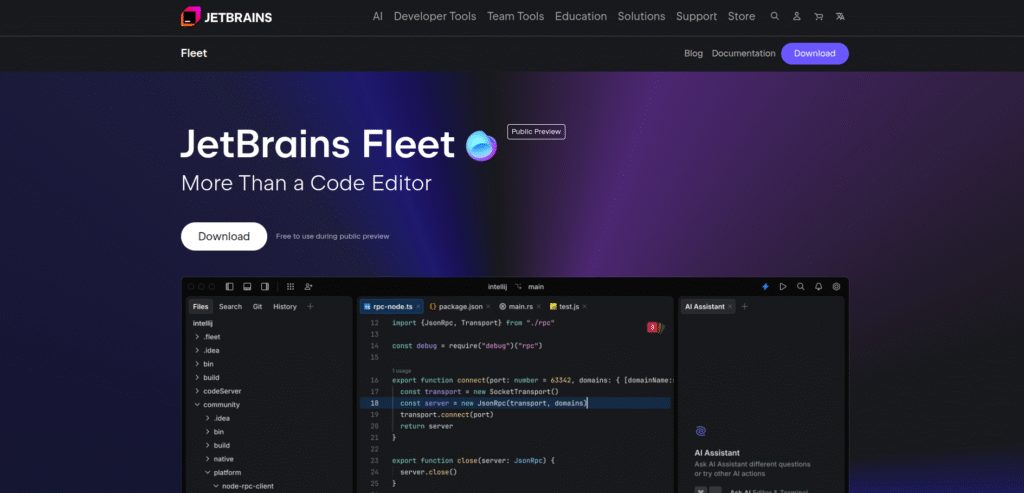Click the JetBrains logo
This screenshot has width=1024, height=493.
point(226,17)
